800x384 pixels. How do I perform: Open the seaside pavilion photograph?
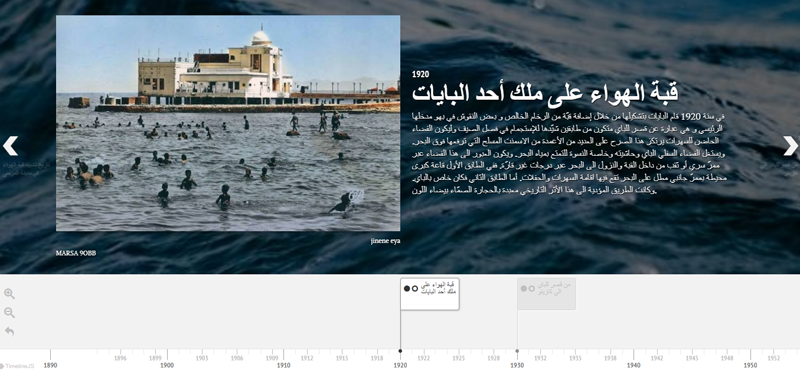point(228,123)
